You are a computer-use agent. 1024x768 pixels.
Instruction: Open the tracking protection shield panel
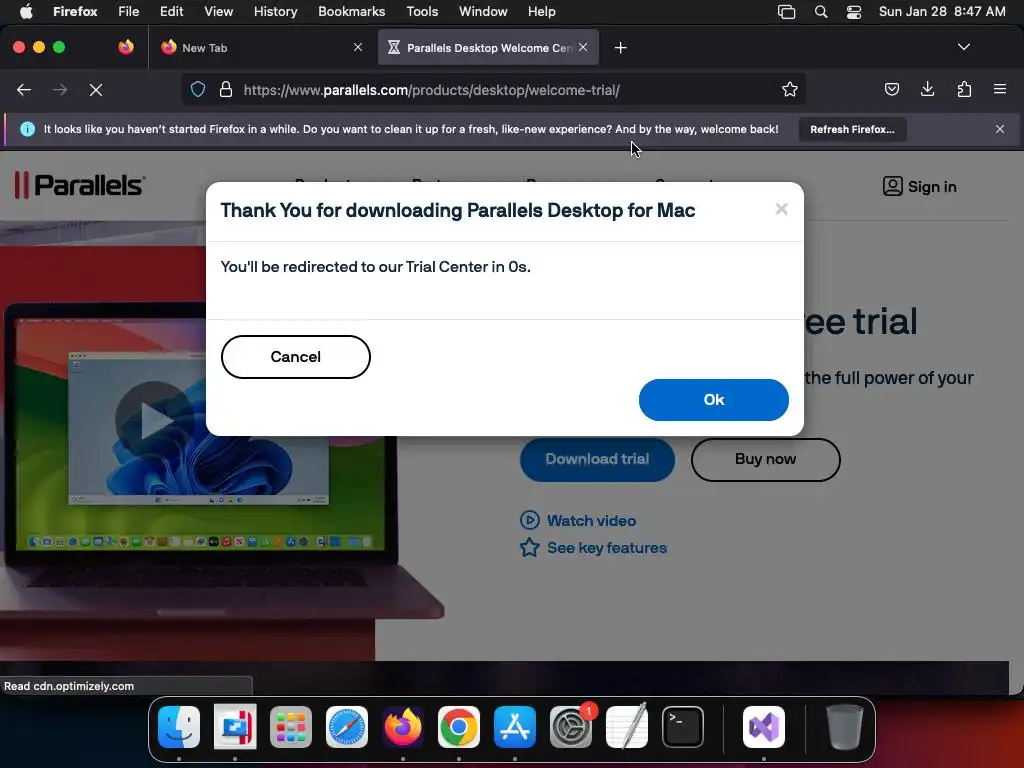tap(198, 89)
